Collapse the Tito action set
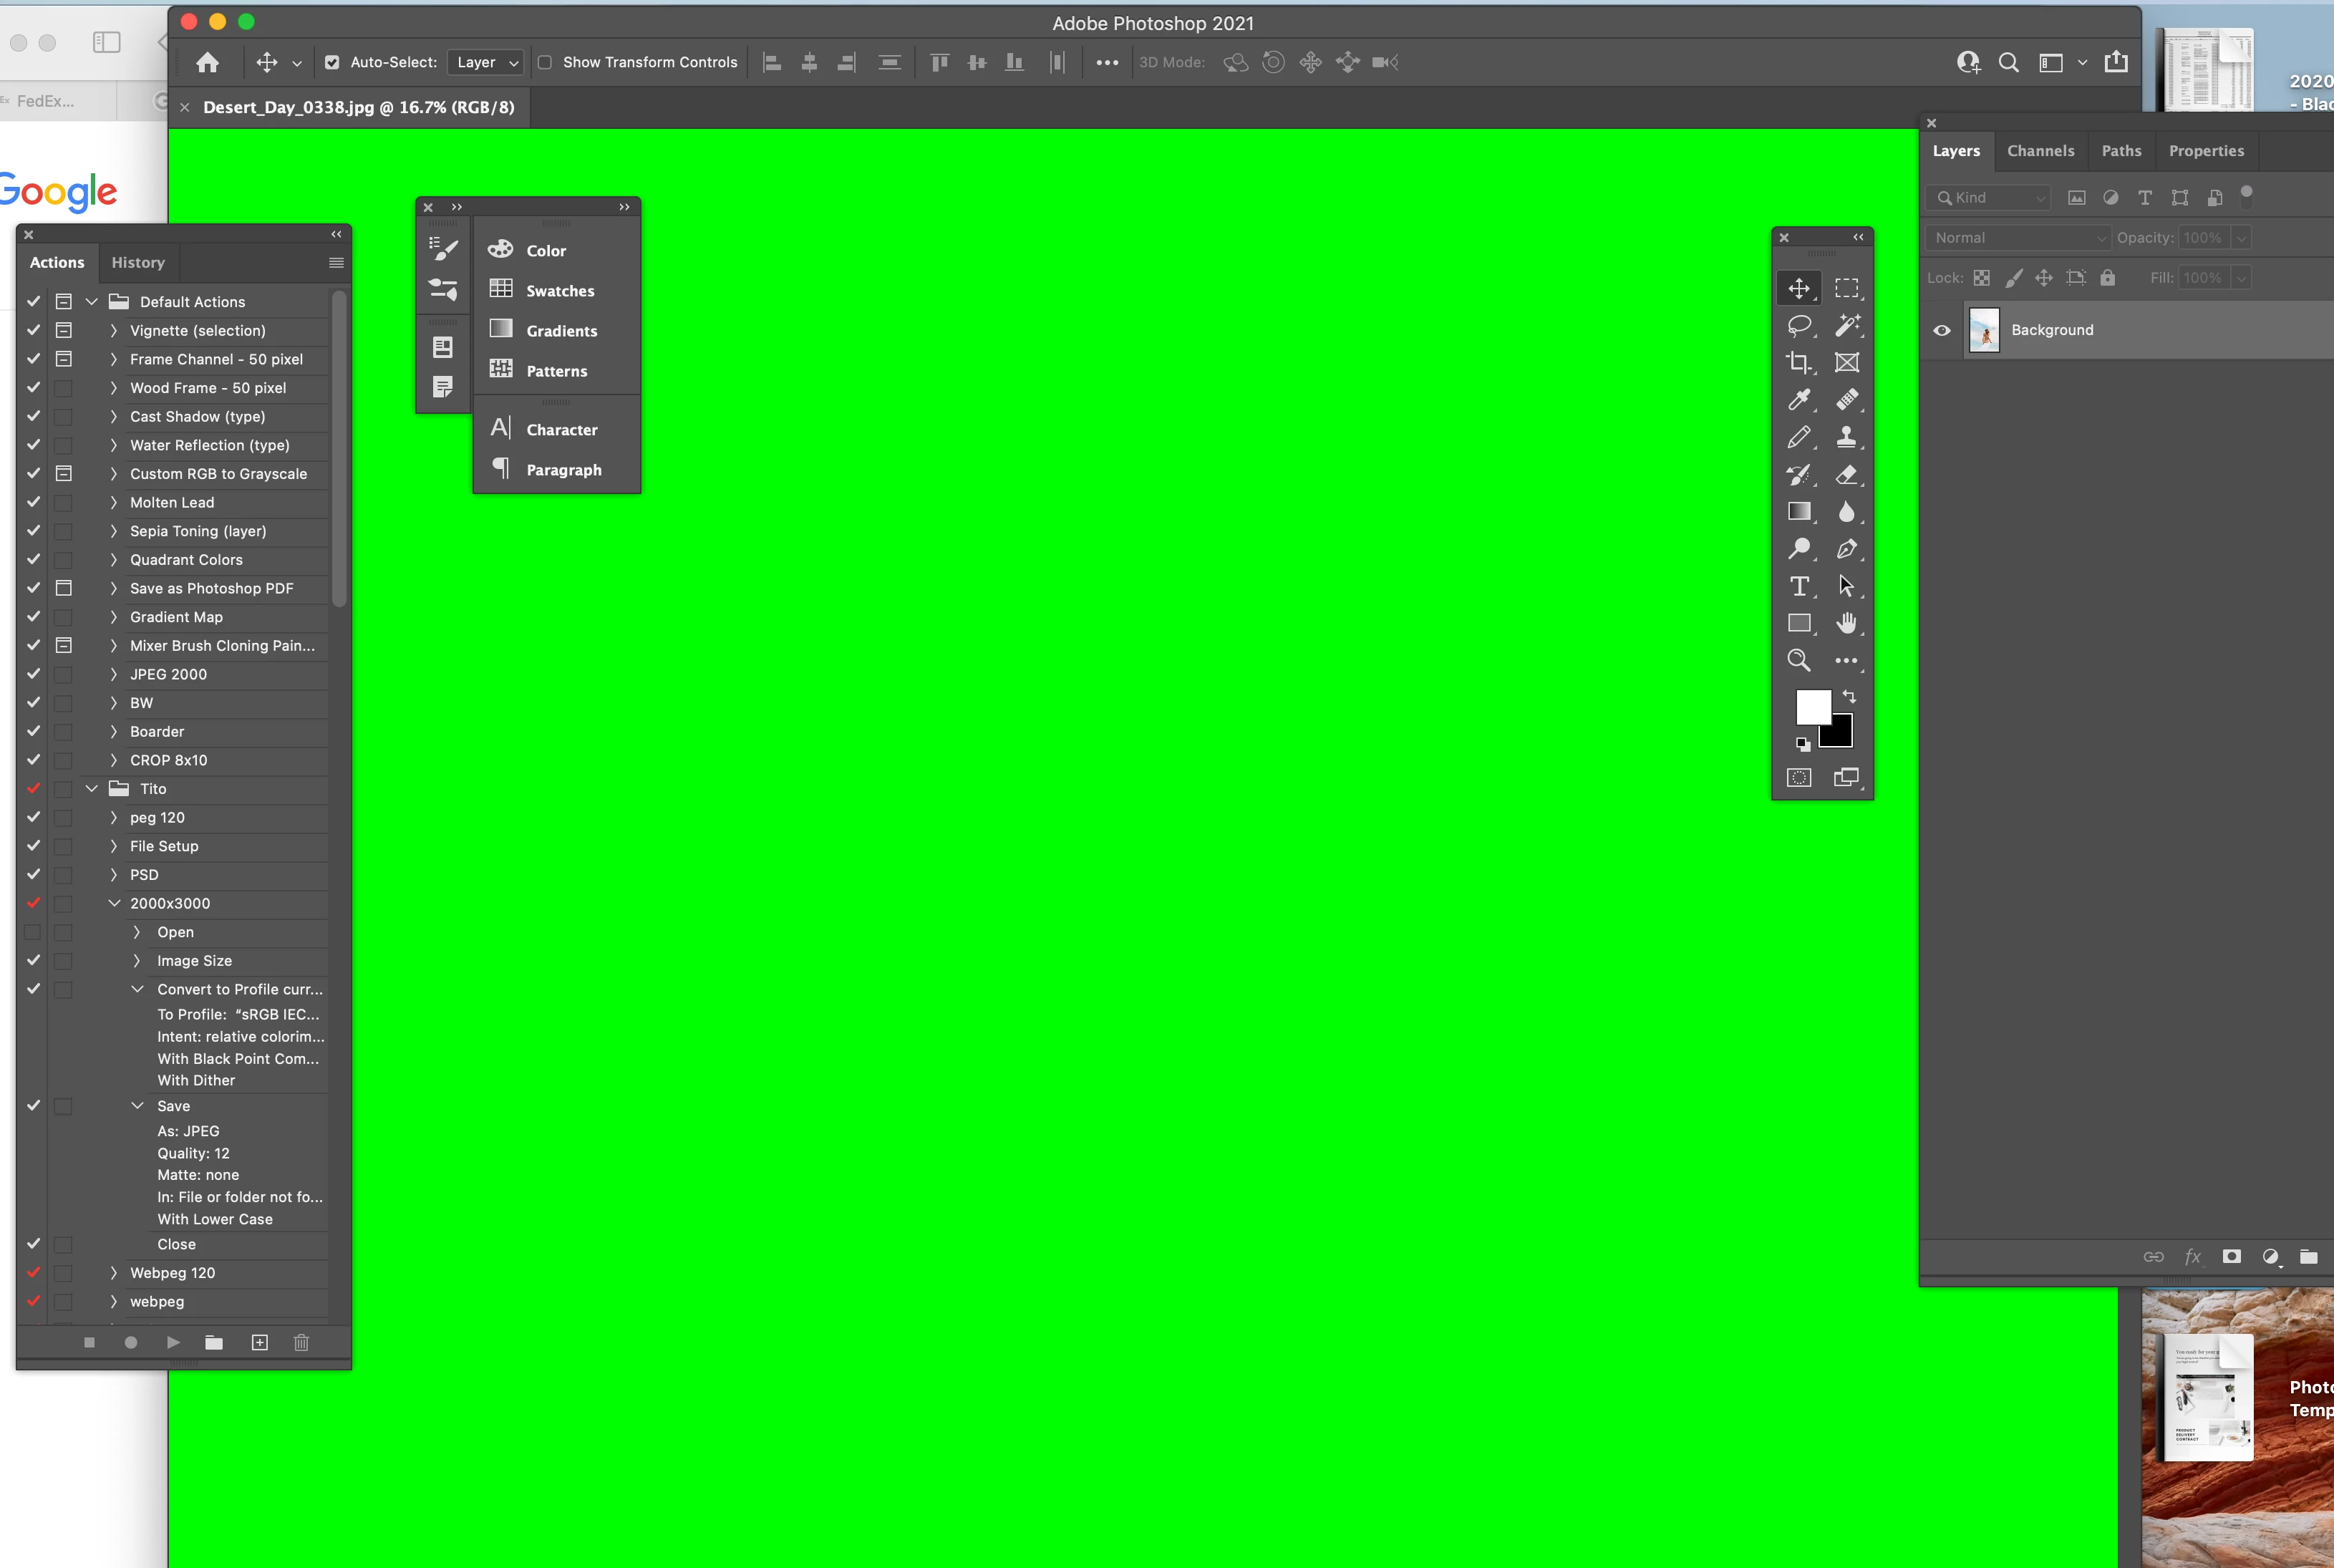This screenshot has width=2334, height=1568. (92, 789)
